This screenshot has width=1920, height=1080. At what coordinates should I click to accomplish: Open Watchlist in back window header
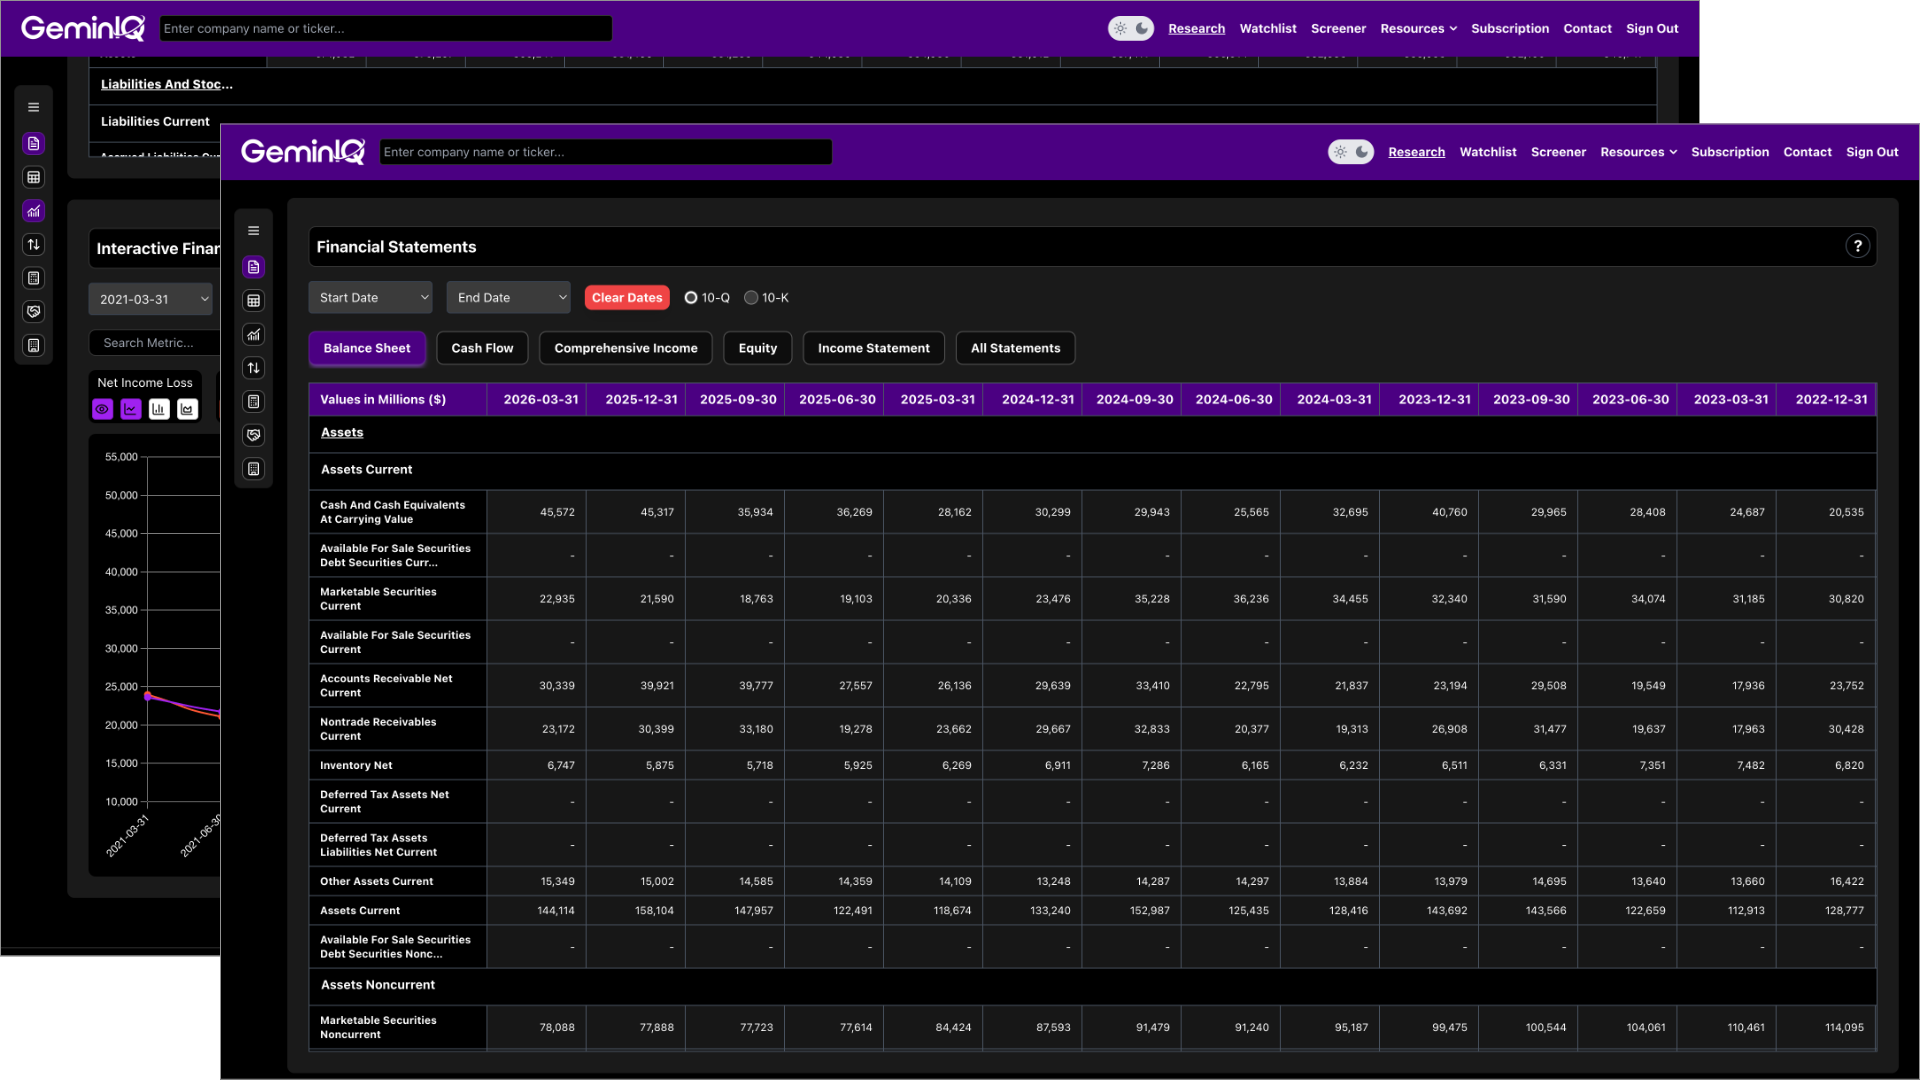pos(1268,28)
